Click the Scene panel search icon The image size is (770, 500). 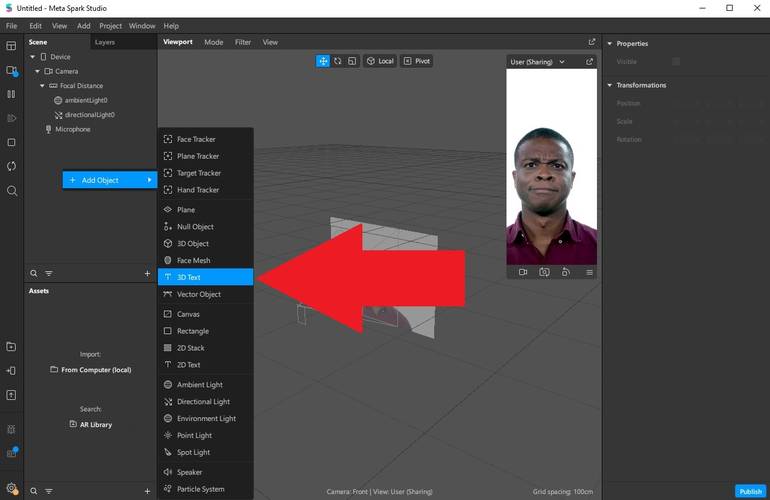(33, 274)
